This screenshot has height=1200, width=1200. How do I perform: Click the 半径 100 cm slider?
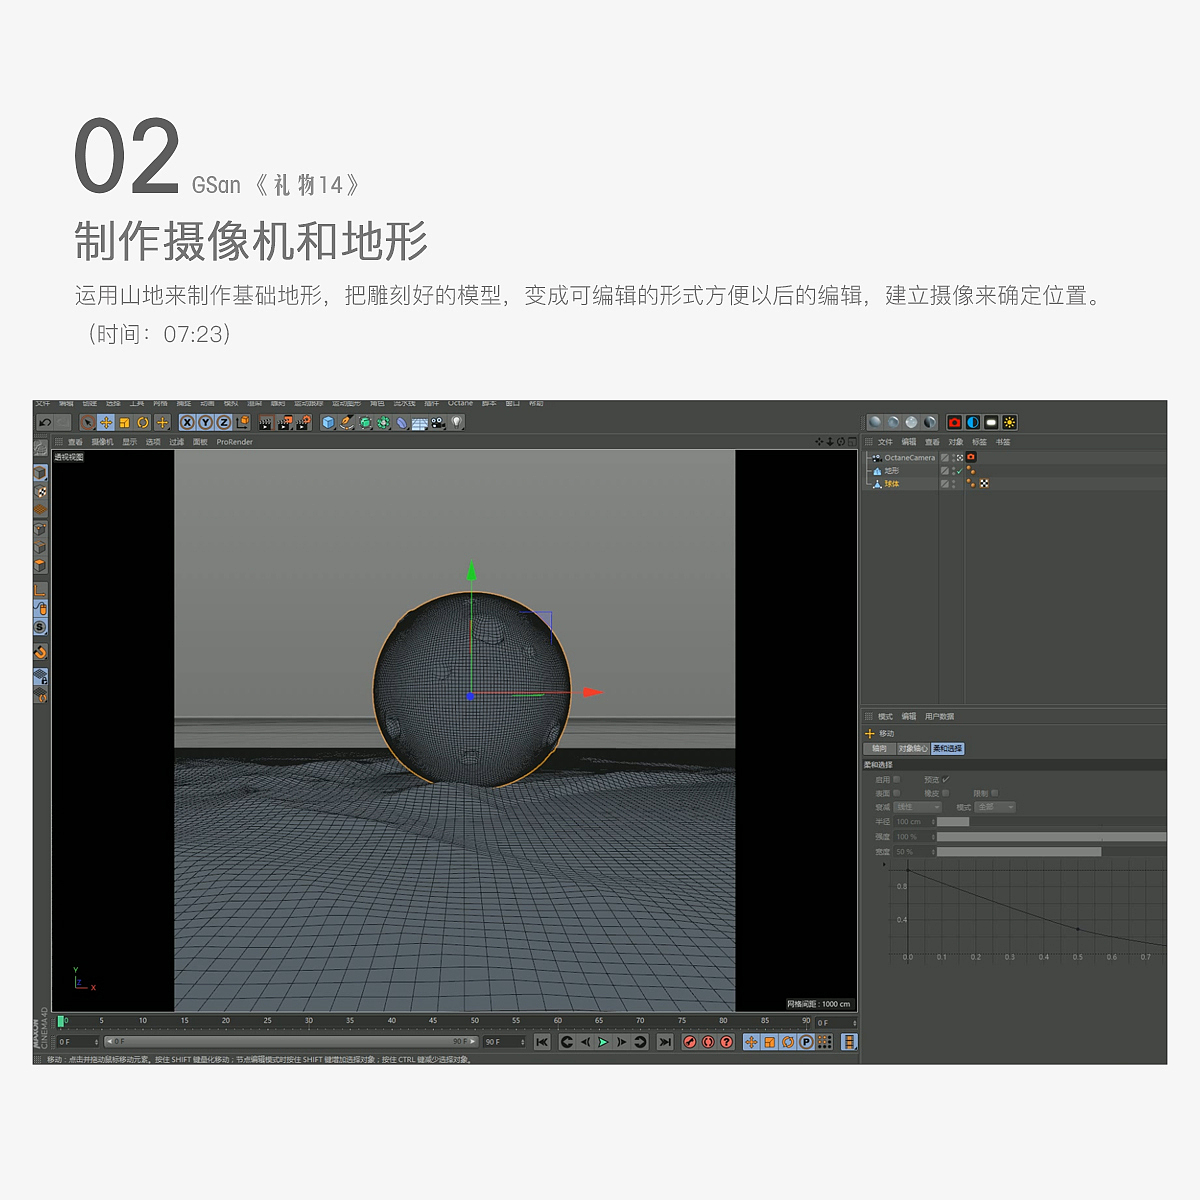[x=1052, y=822]
